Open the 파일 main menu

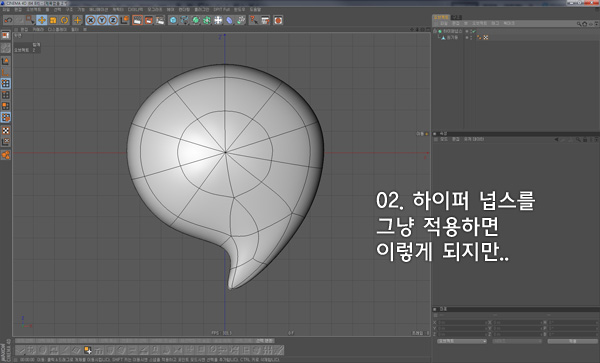click(x=6, y=10)
